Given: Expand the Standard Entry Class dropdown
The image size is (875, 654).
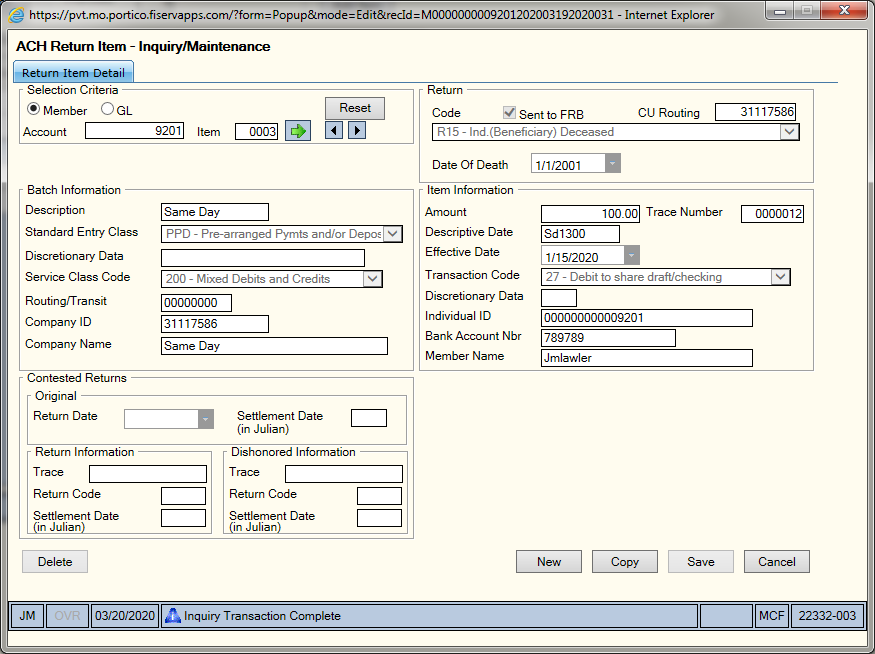Looking at the screenshot, I should 282,234.
